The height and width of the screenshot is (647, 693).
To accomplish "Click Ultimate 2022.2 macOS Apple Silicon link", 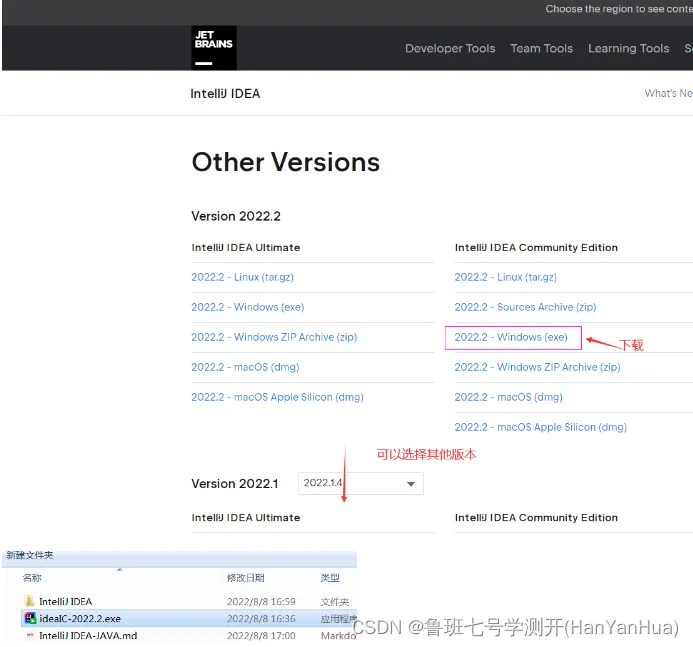I will point(277,397).
